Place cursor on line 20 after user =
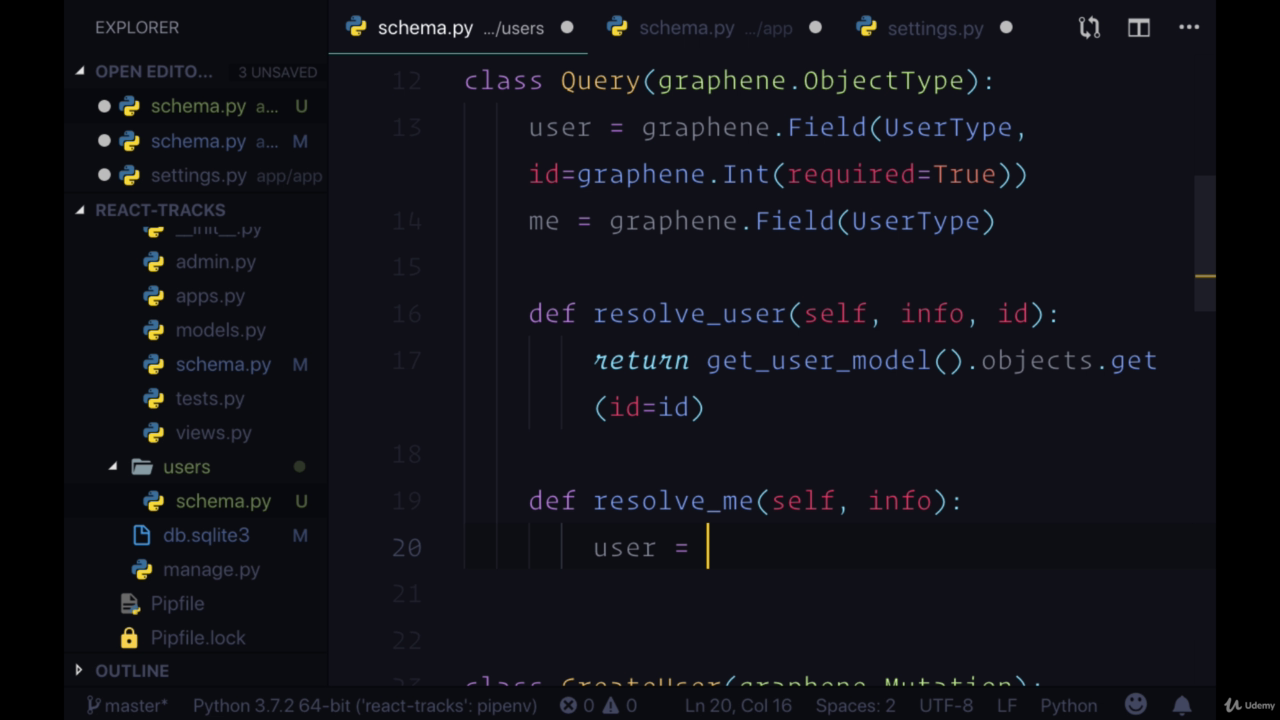1280x720 pixels. 708,548
